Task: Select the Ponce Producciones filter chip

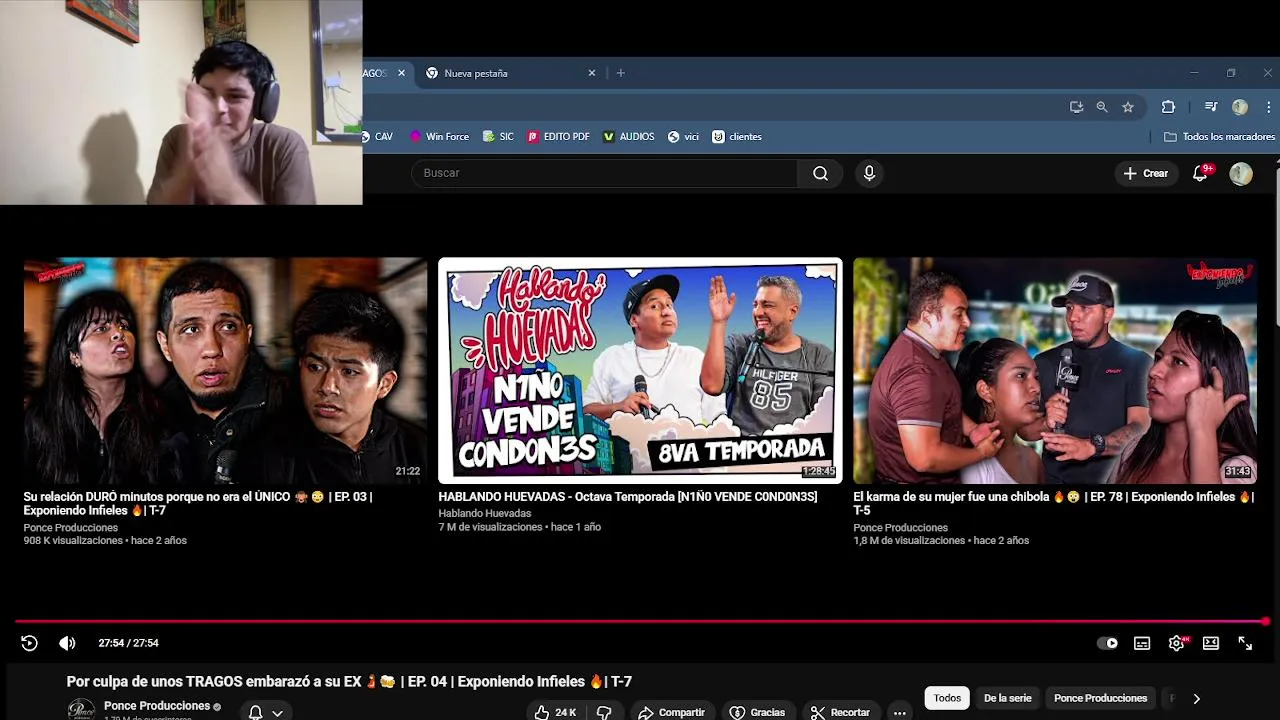Action: tap(1100, 698)
